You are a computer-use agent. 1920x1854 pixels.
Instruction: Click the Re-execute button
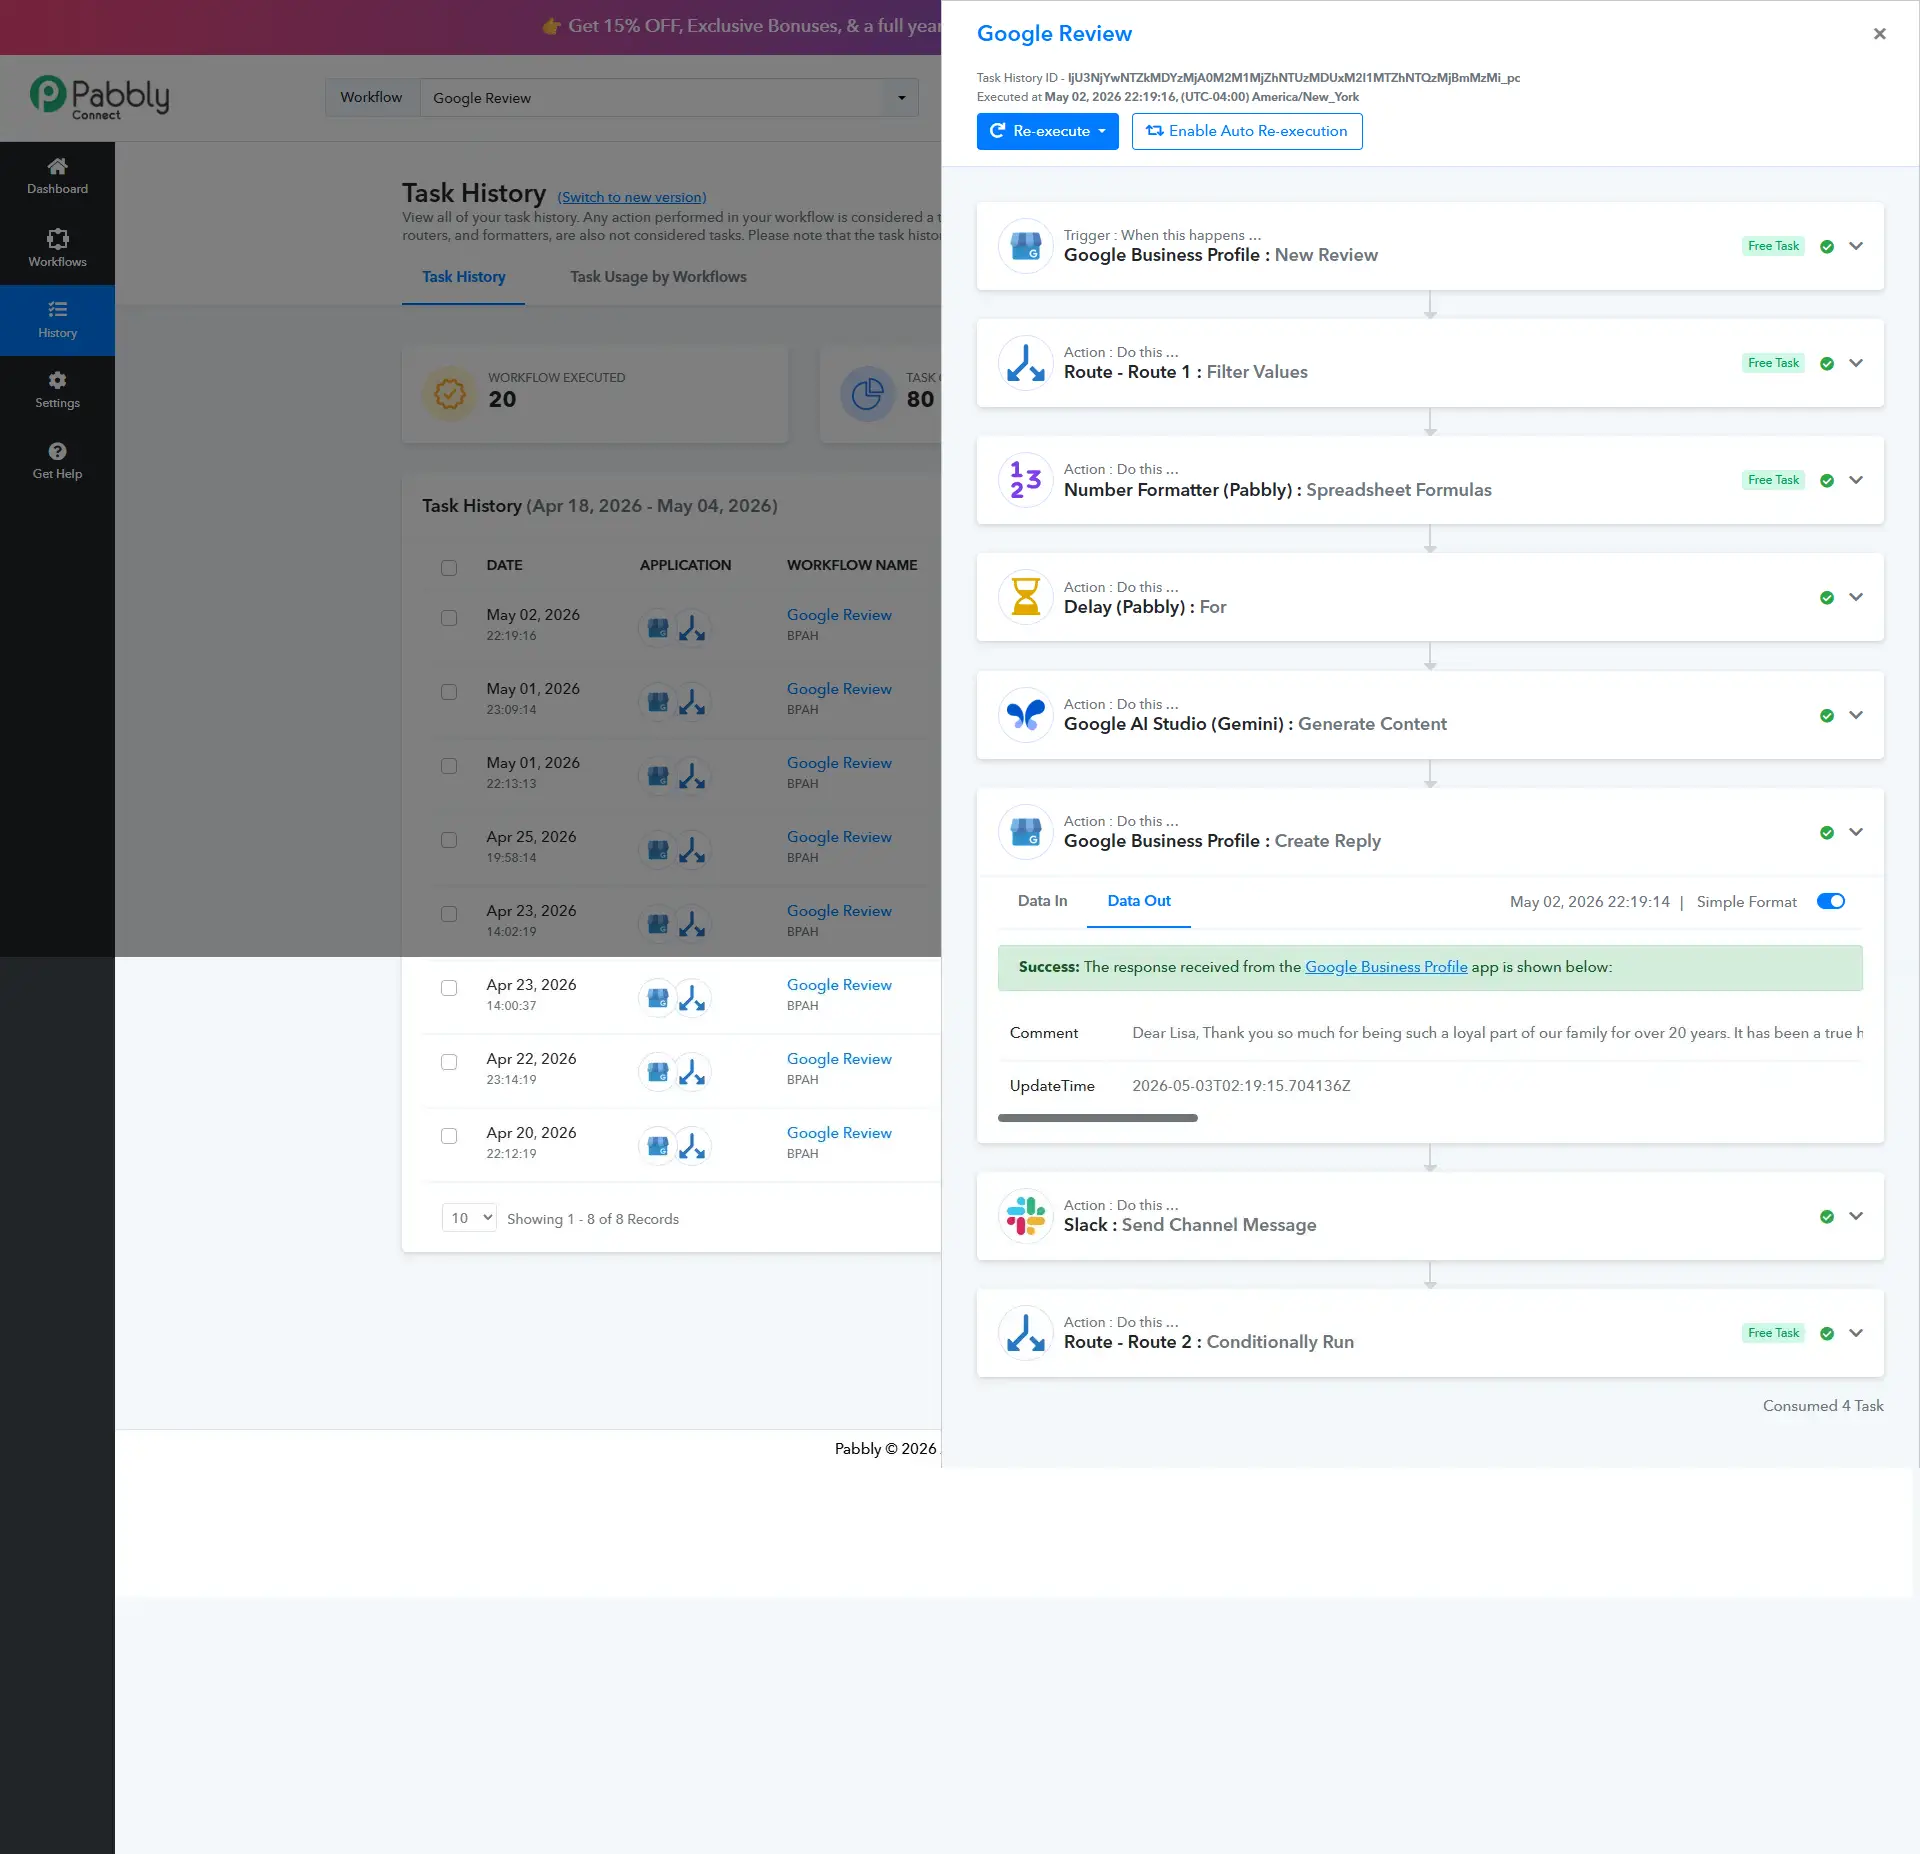click(1047, 131)
